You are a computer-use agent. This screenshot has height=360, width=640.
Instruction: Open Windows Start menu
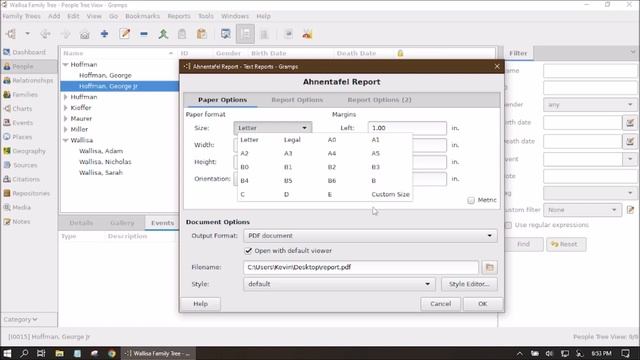(7, 353)
